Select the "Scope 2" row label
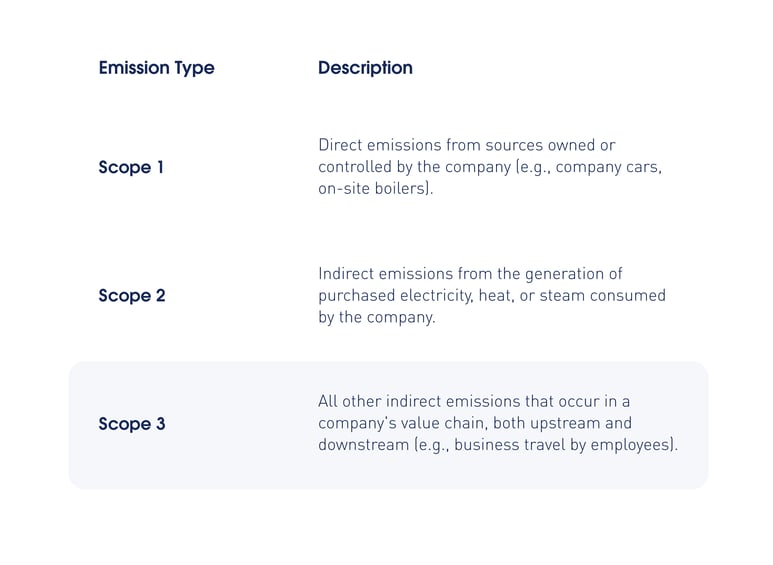 pos(132,295)
